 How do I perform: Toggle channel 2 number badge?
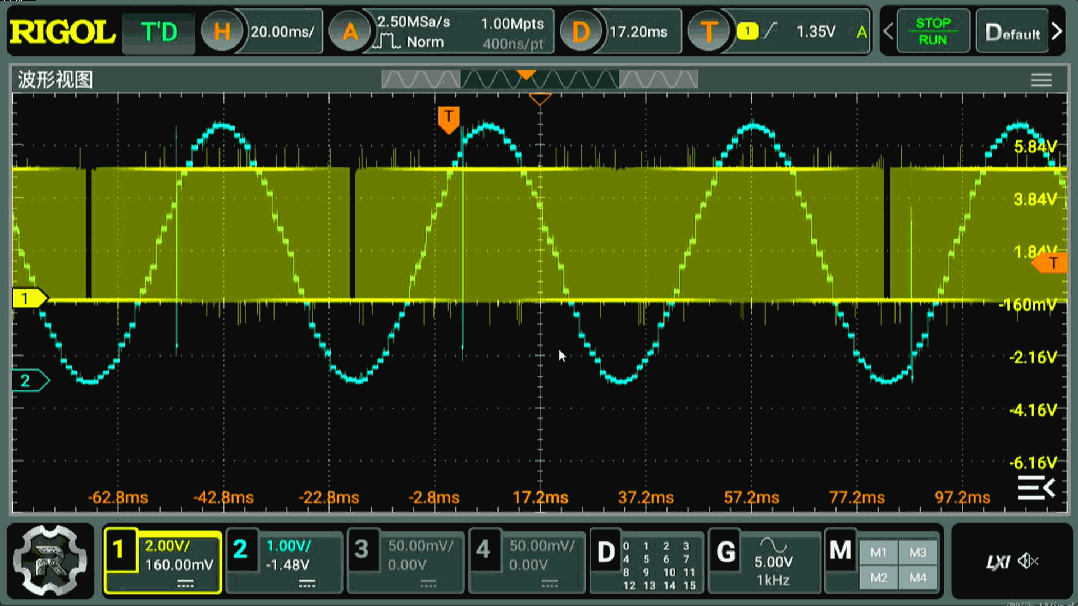point(241,550)
